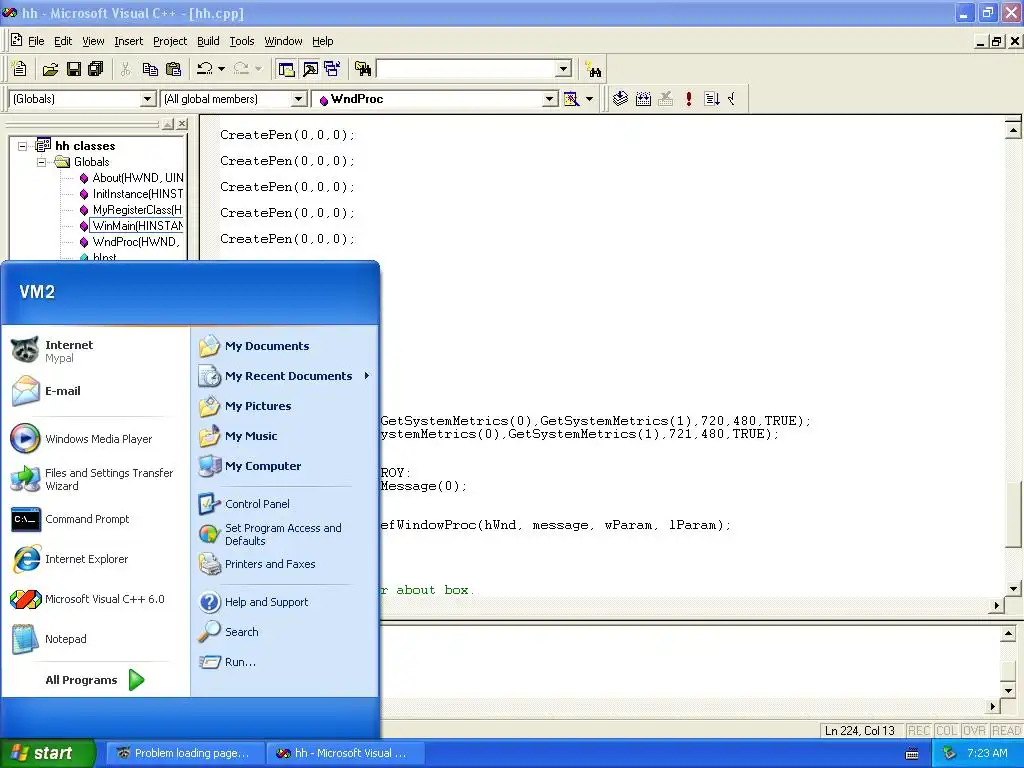Select About(HWND, UIN in class tree
This screenshot has width=1024, height=768.
138,178
